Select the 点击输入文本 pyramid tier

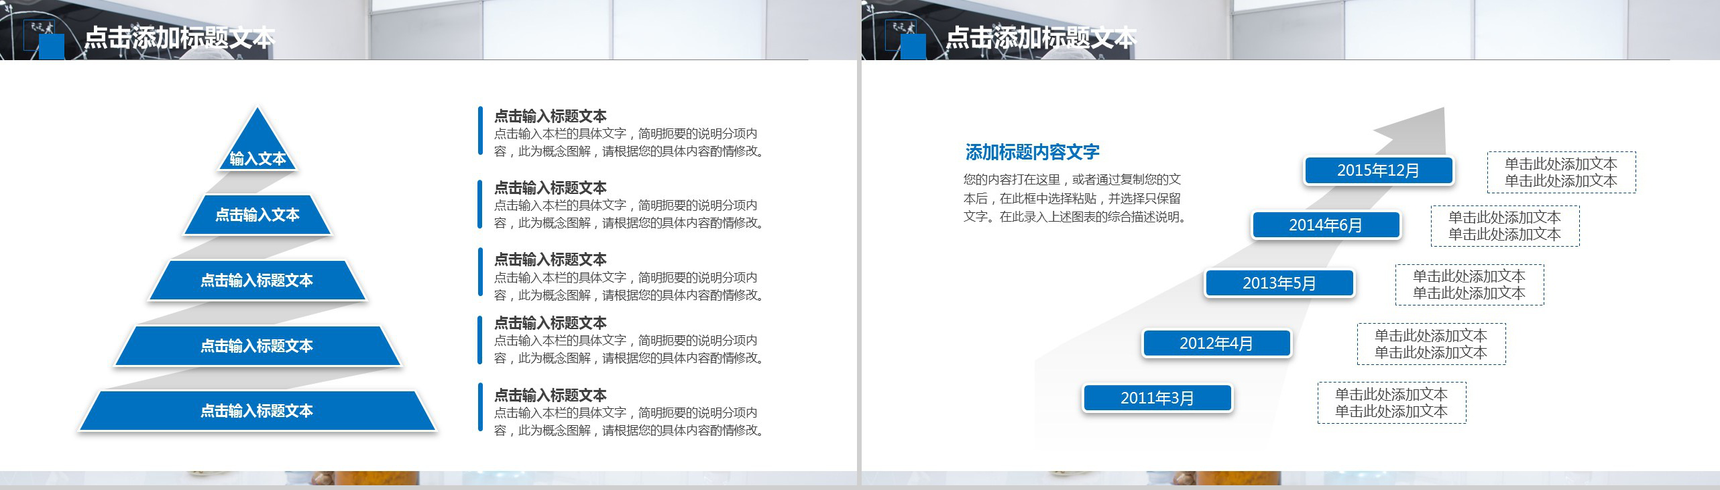258,215
